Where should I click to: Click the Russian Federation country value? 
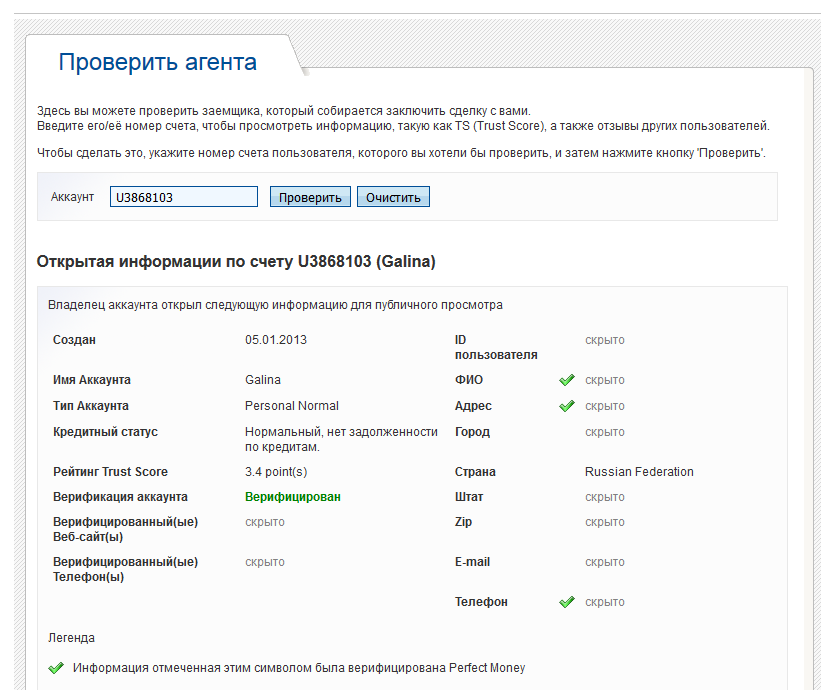(x=639, y=472)
